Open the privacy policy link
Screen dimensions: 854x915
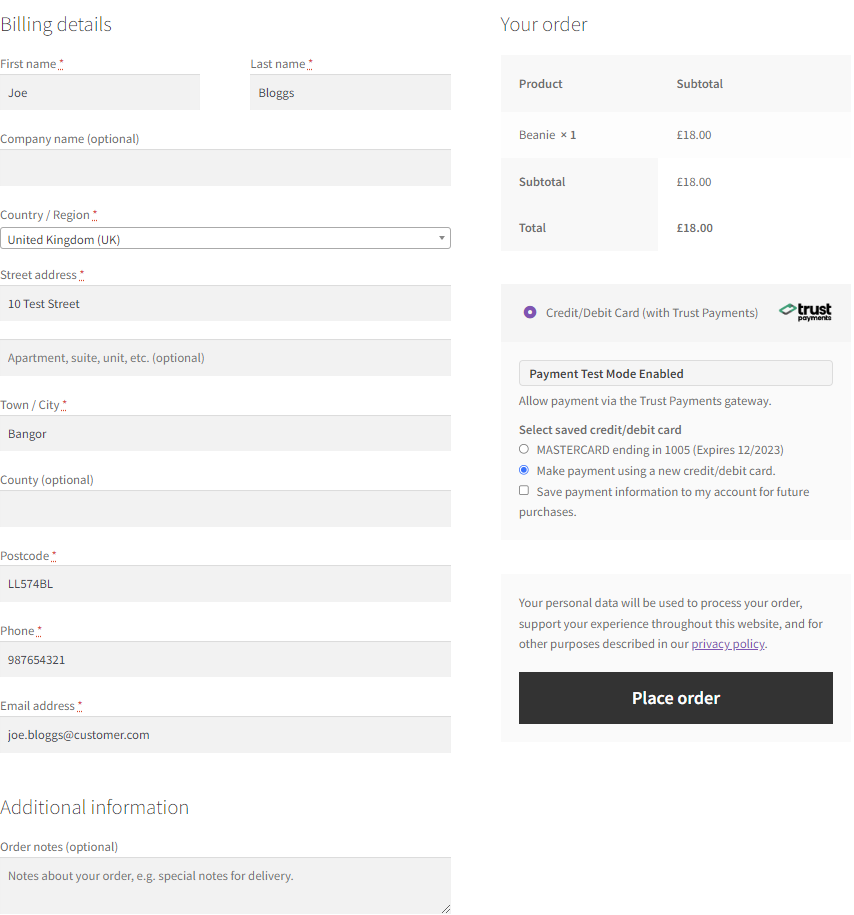pyautogui.click(x=727, y=644)
